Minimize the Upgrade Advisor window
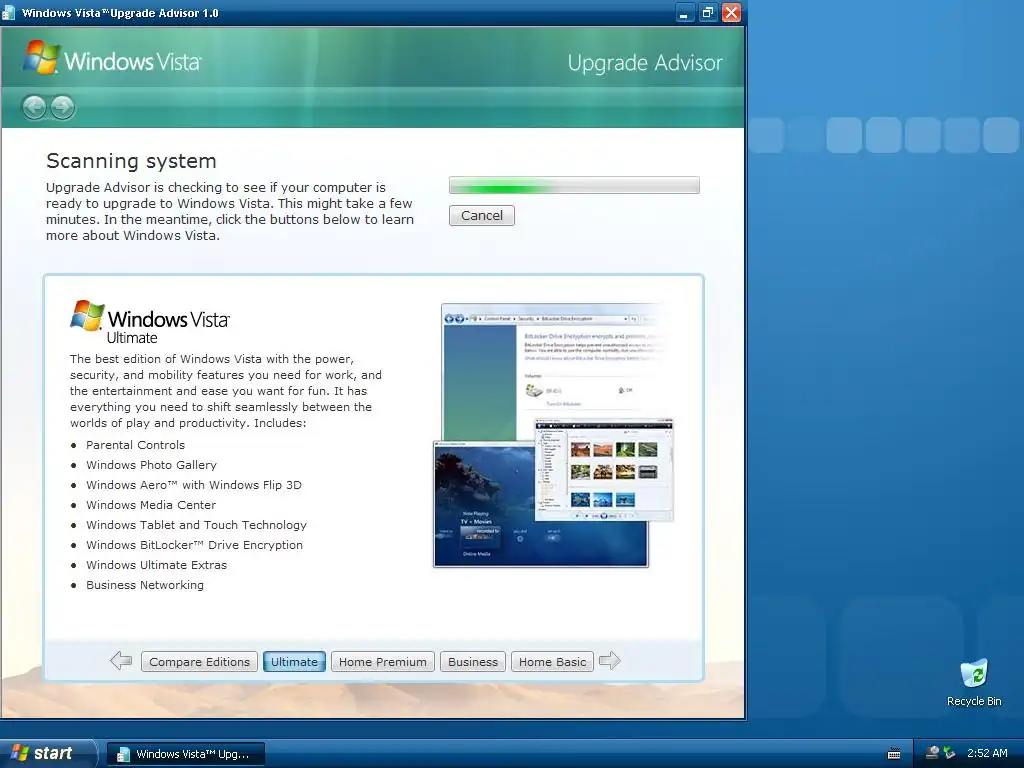The width and height of the screenshot is (1024, 768). 684,13
